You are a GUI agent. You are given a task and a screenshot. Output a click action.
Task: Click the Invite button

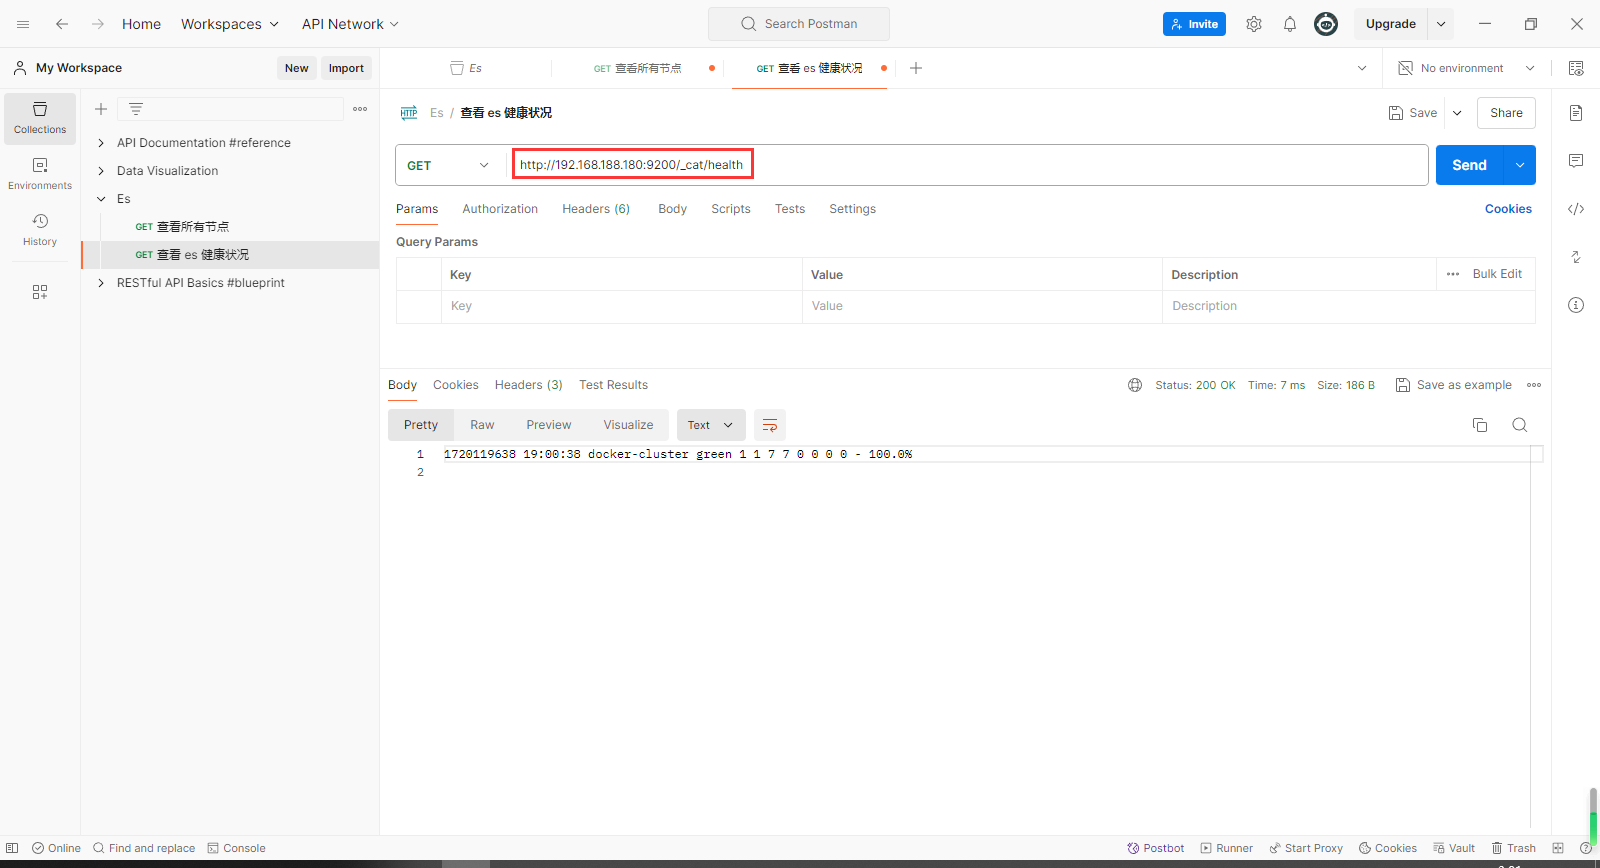tap(1194, 24)
